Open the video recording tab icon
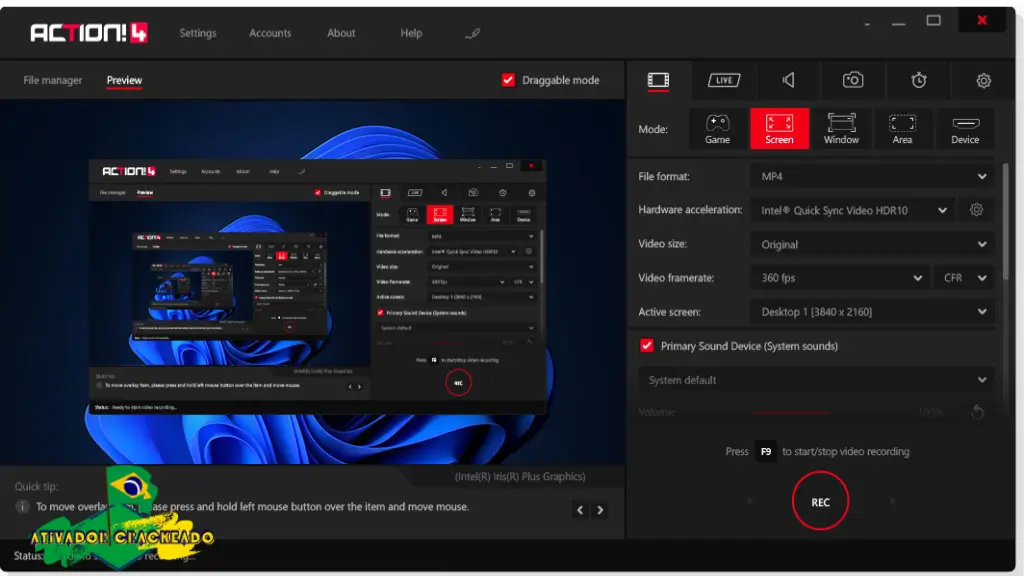 pos(658,80)
